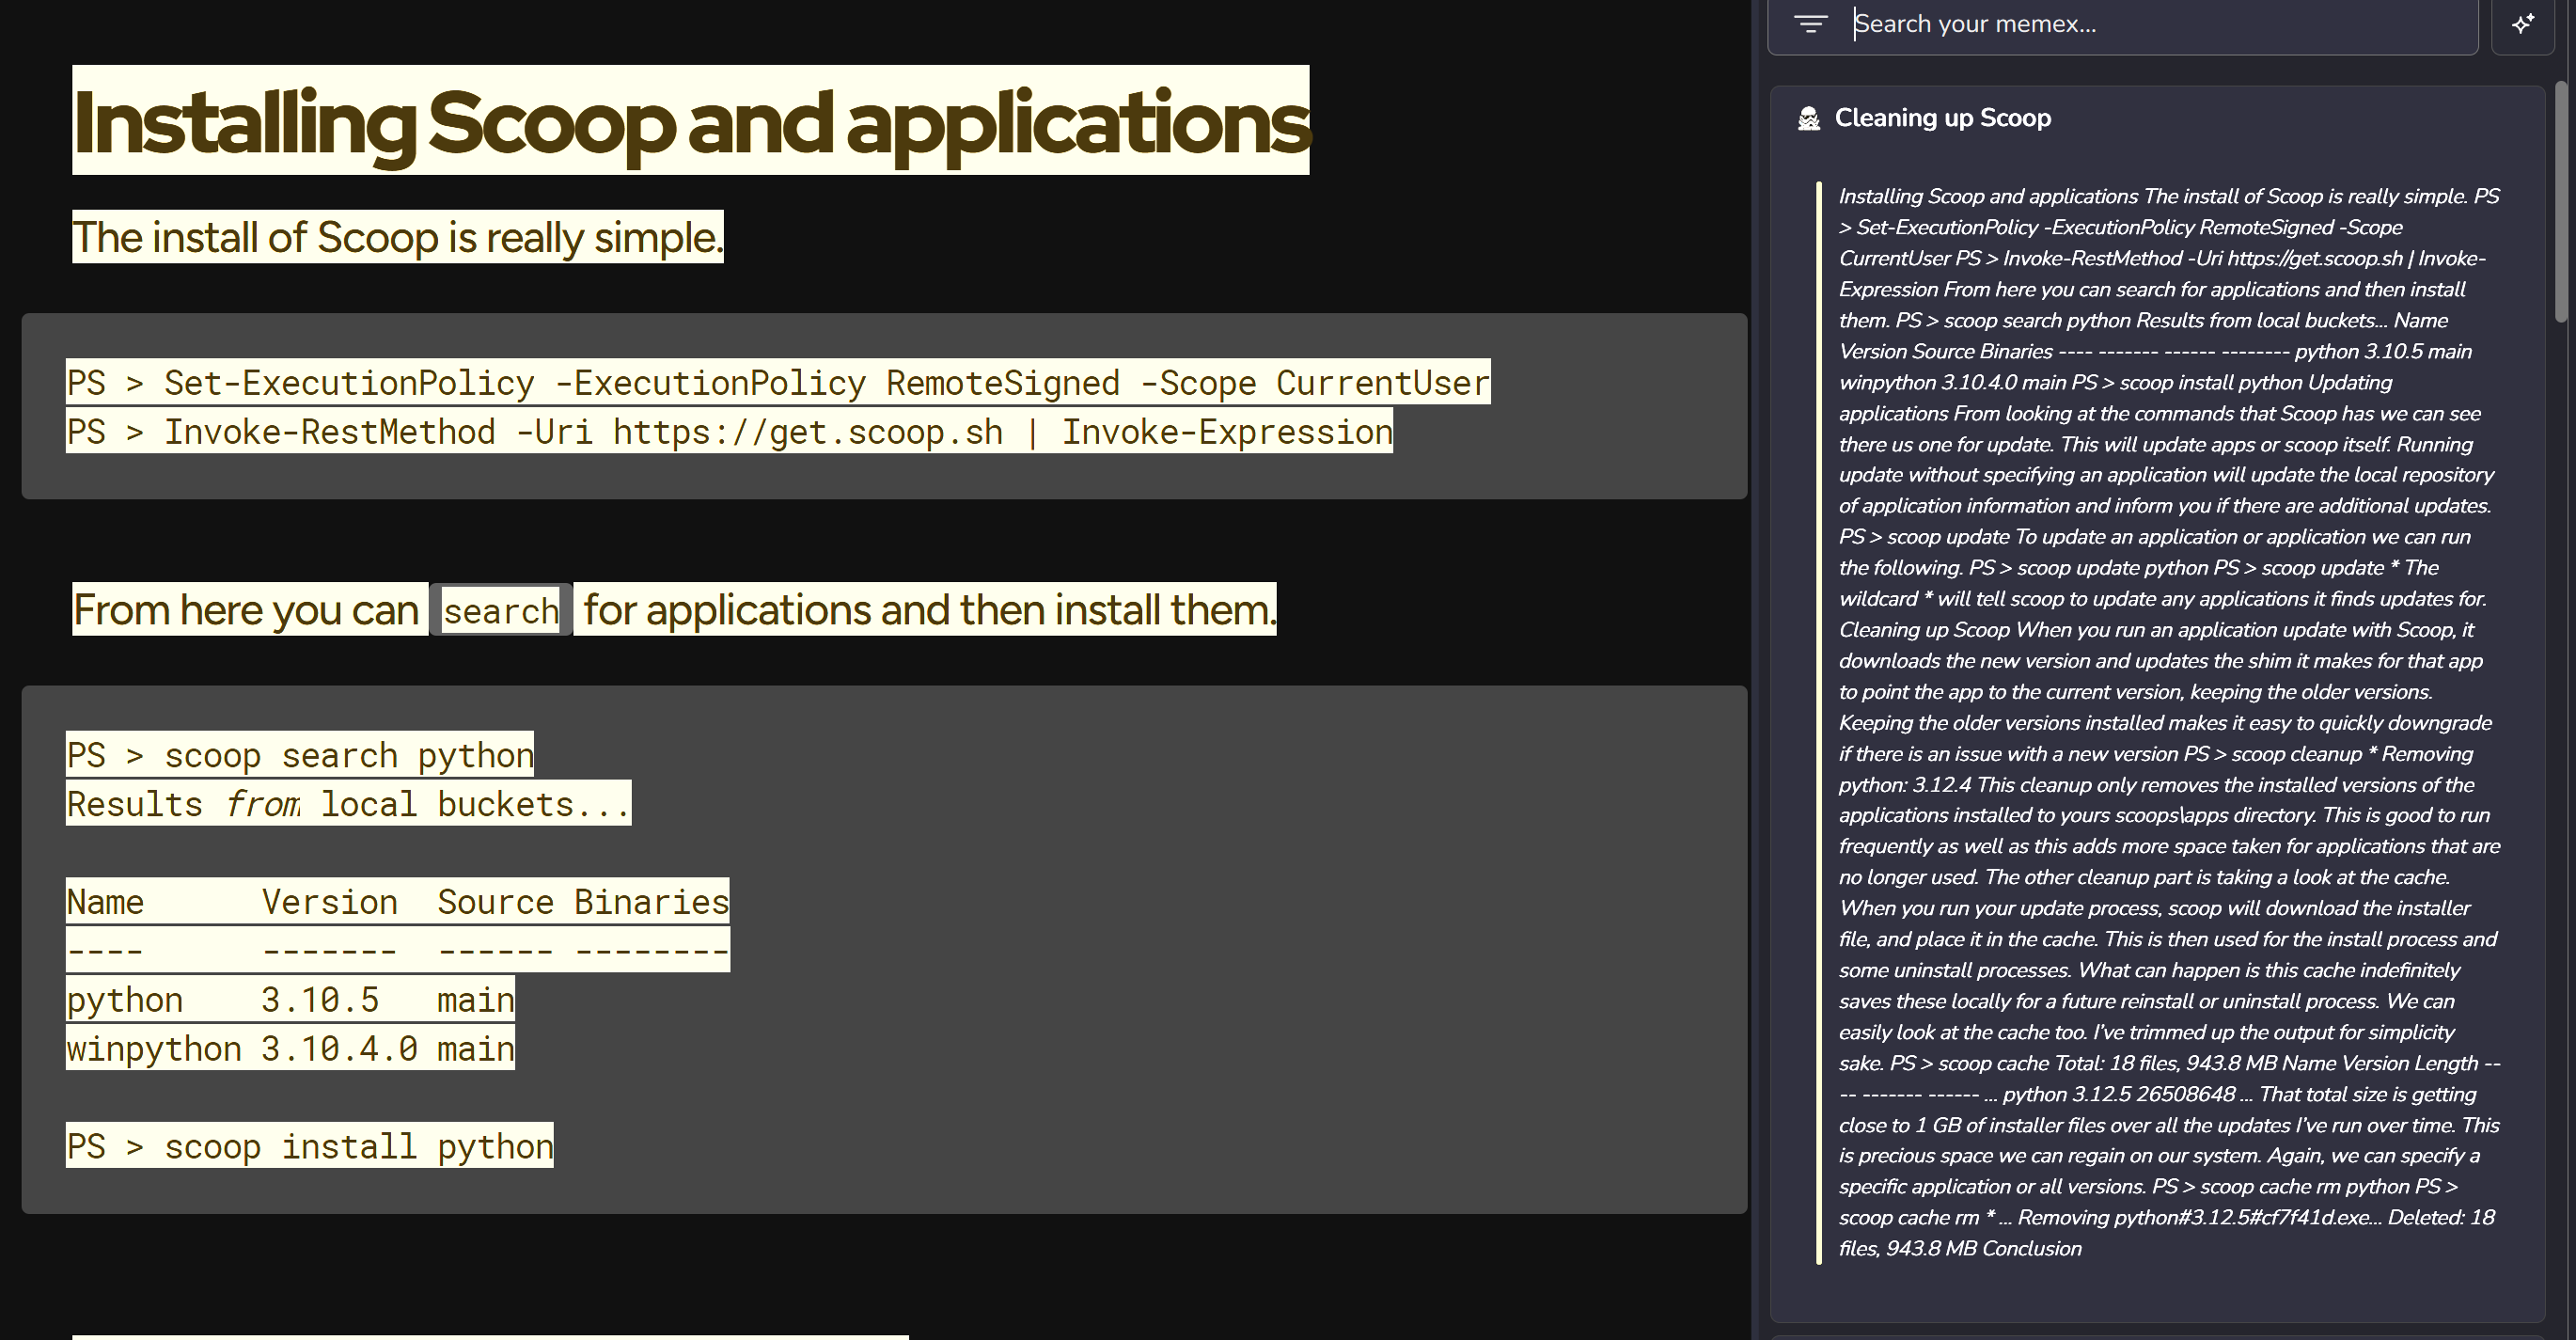Click the 'From here you can' text
The height and width of the screenshot is (1340, 2576).
247,609
